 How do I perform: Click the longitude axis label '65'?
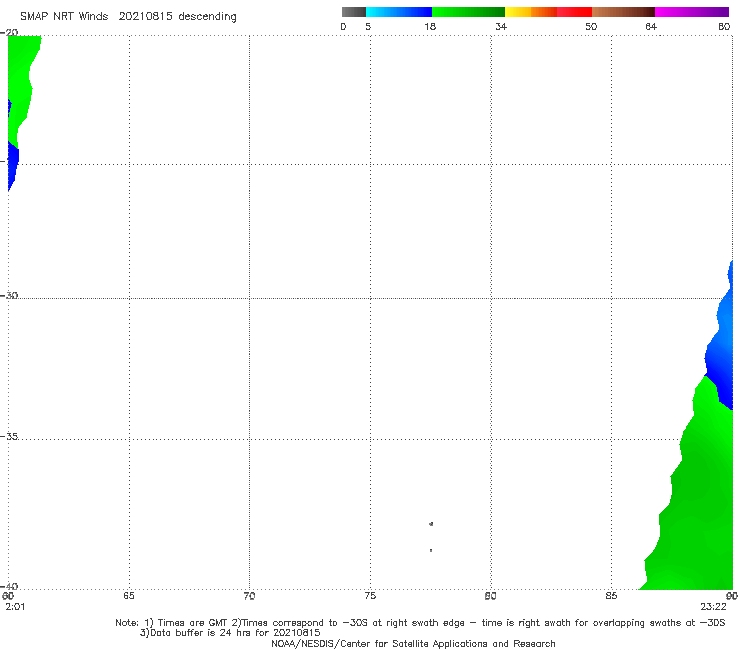129,596
